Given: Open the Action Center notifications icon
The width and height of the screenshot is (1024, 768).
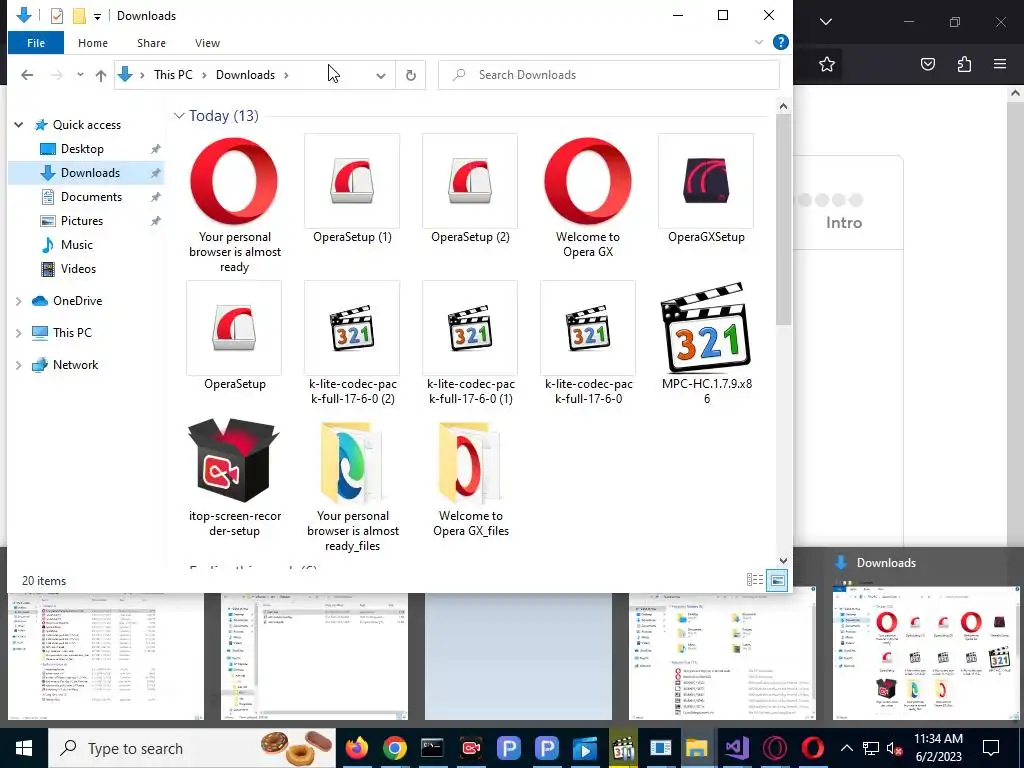Looking at the screenshot, I should pos(991,748).
